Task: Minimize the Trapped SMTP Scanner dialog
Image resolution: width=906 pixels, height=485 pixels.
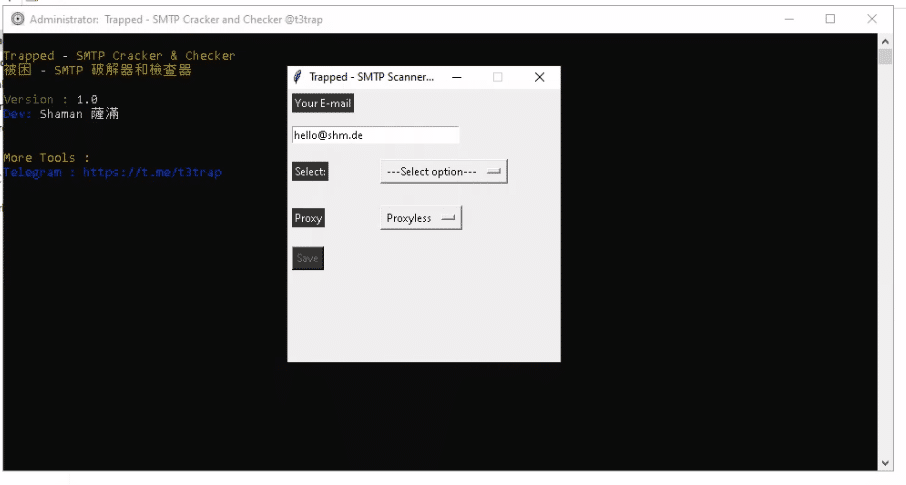Action: coord(456,77)
